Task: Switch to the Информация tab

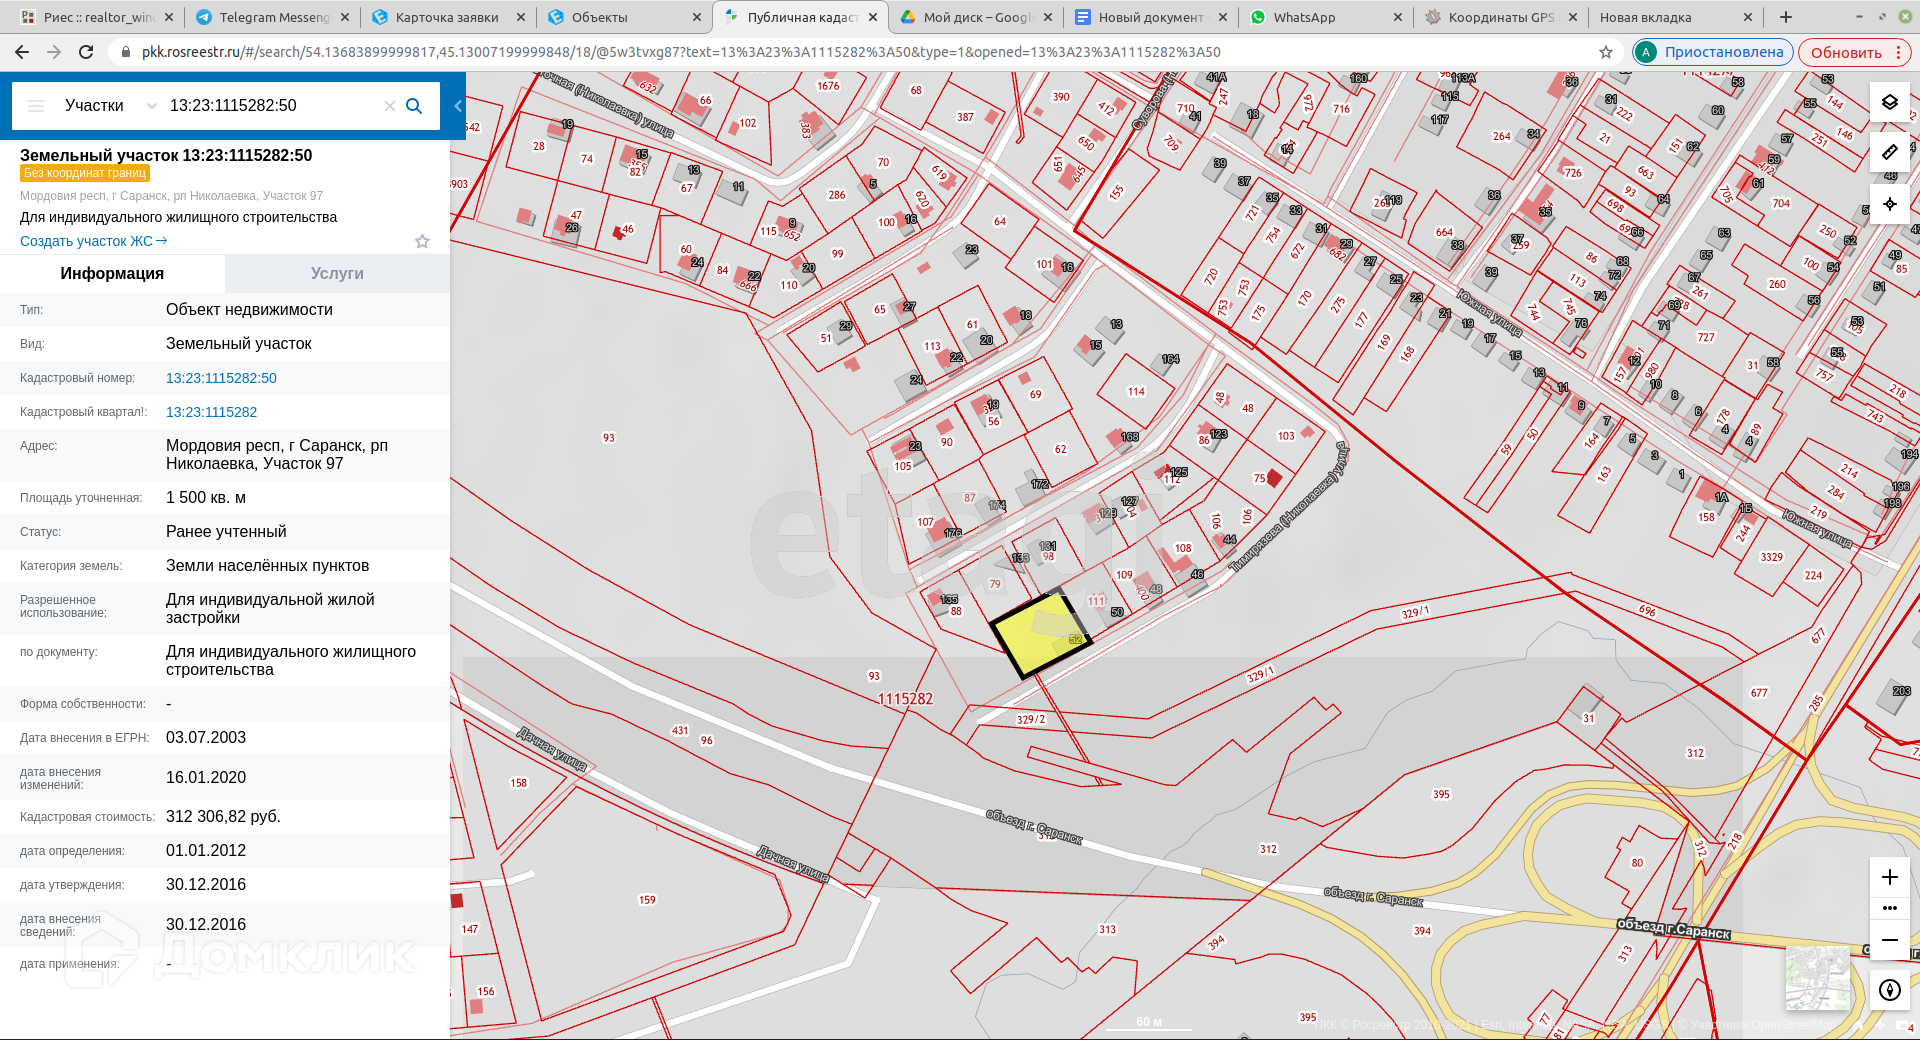Action: click(x=112, y=273)
